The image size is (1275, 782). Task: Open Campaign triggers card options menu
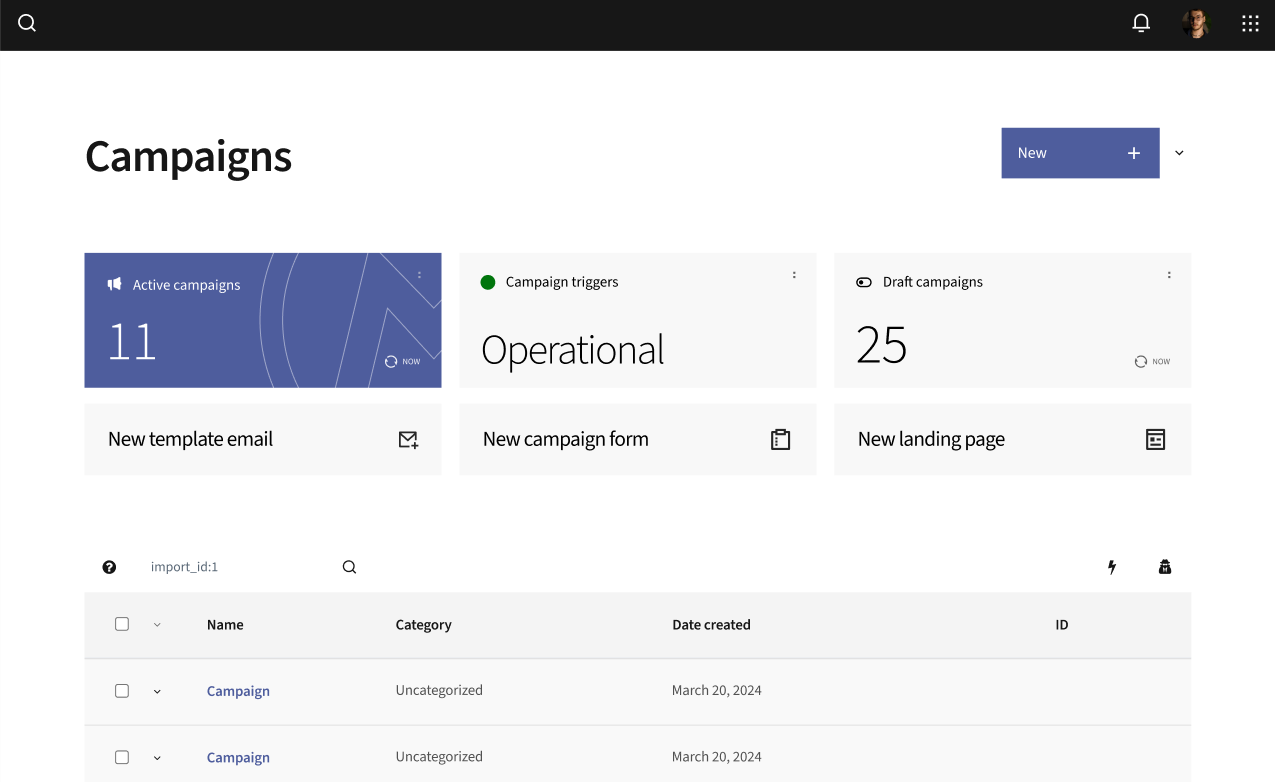click(x=794, y=275)
